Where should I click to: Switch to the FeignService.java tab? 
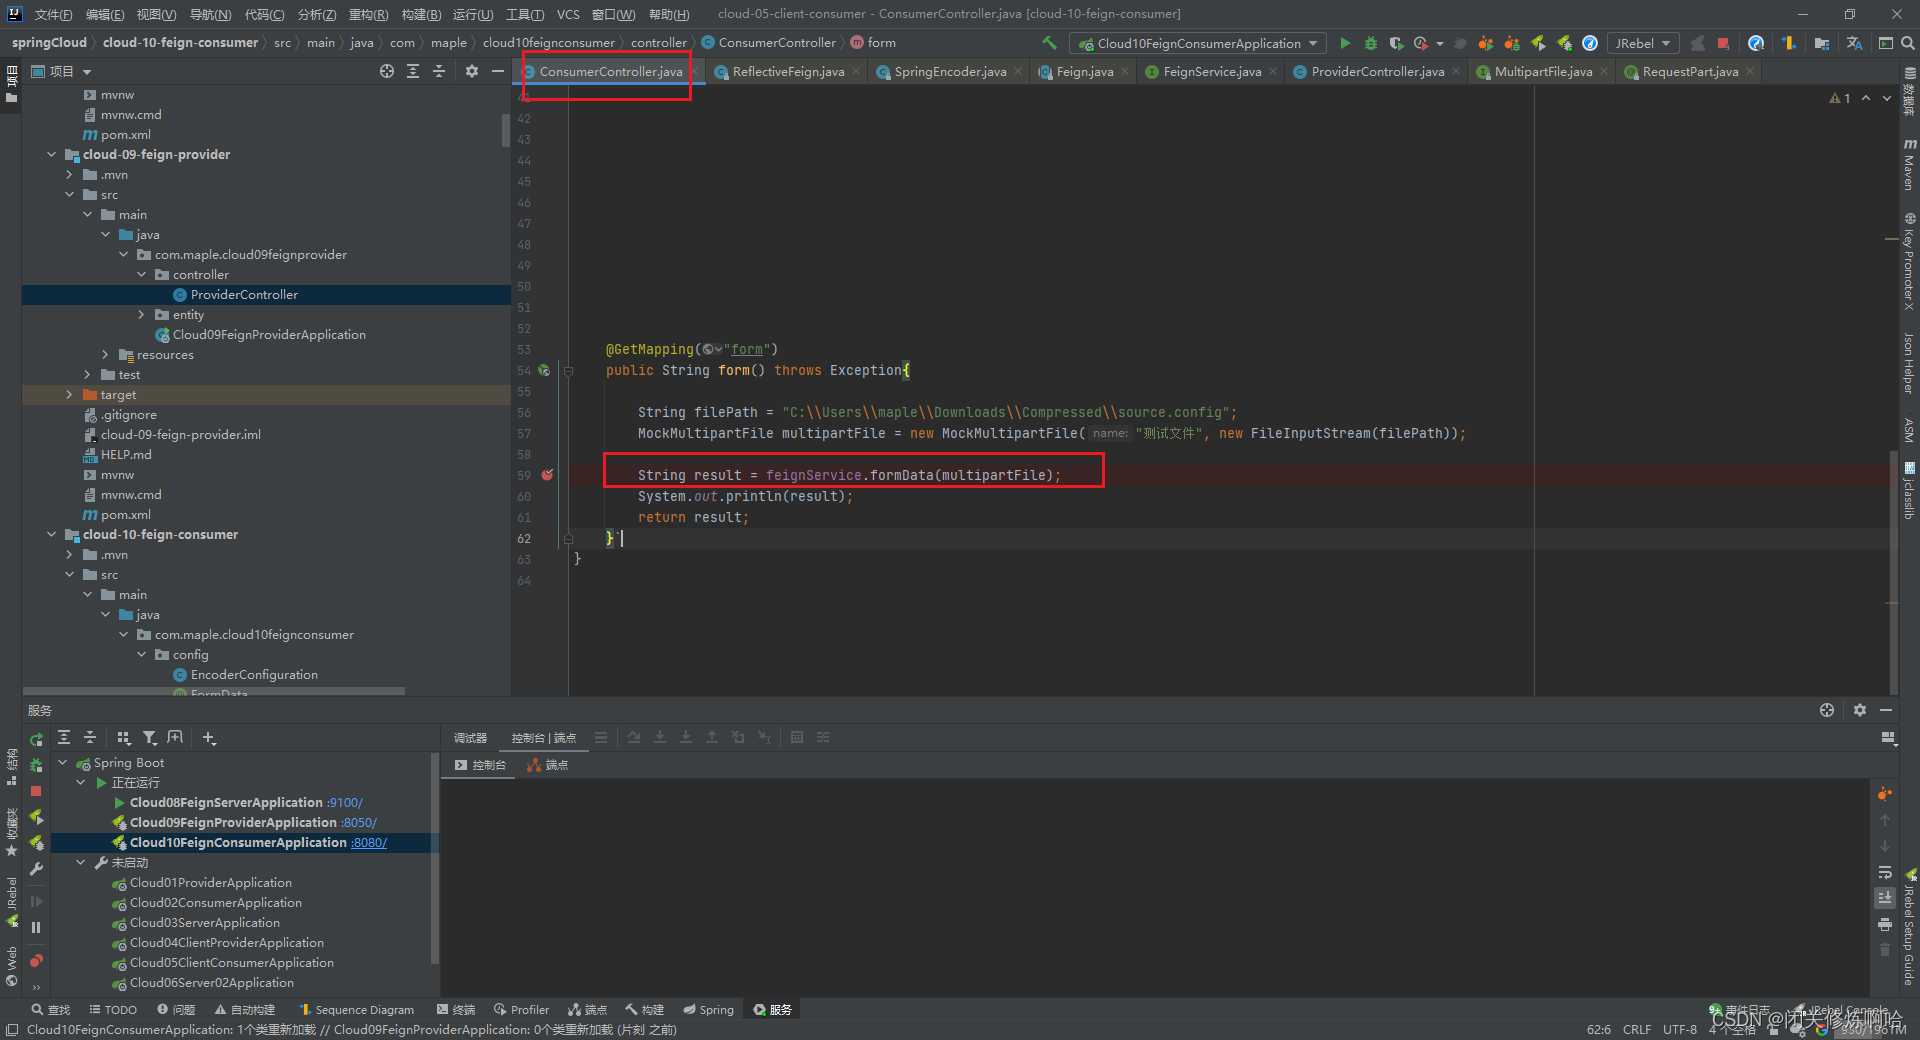pyautogui.click(x=1211, y=71)
